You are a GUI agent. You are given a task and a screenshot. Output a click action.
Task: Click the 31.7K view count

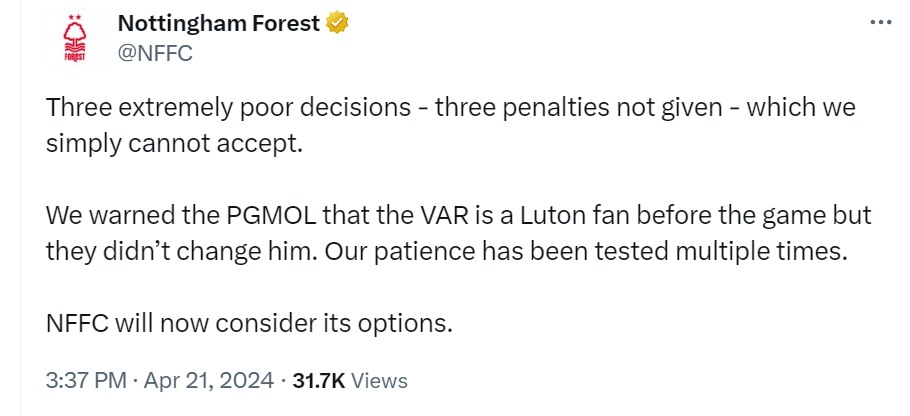318,380
